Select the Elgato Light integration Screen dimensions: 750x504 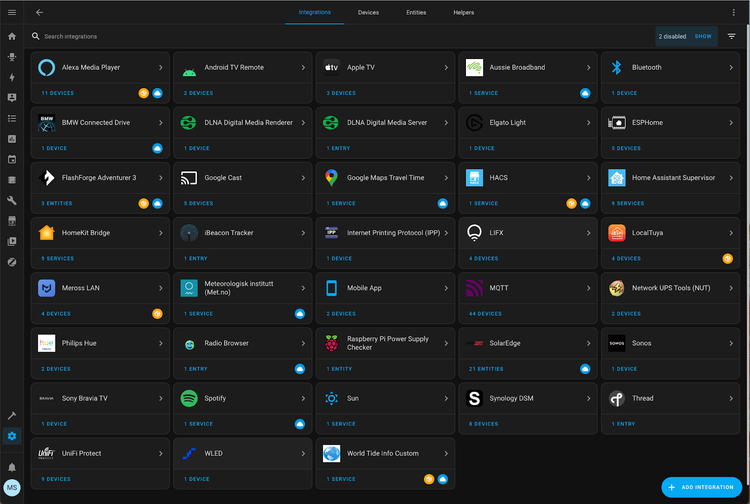click(528, 122)
